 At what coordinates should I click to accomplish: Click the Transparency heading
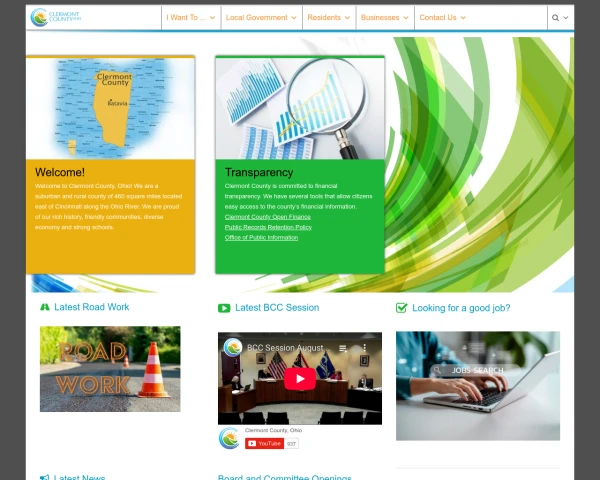pyautogui.click(x=259, y=172)
